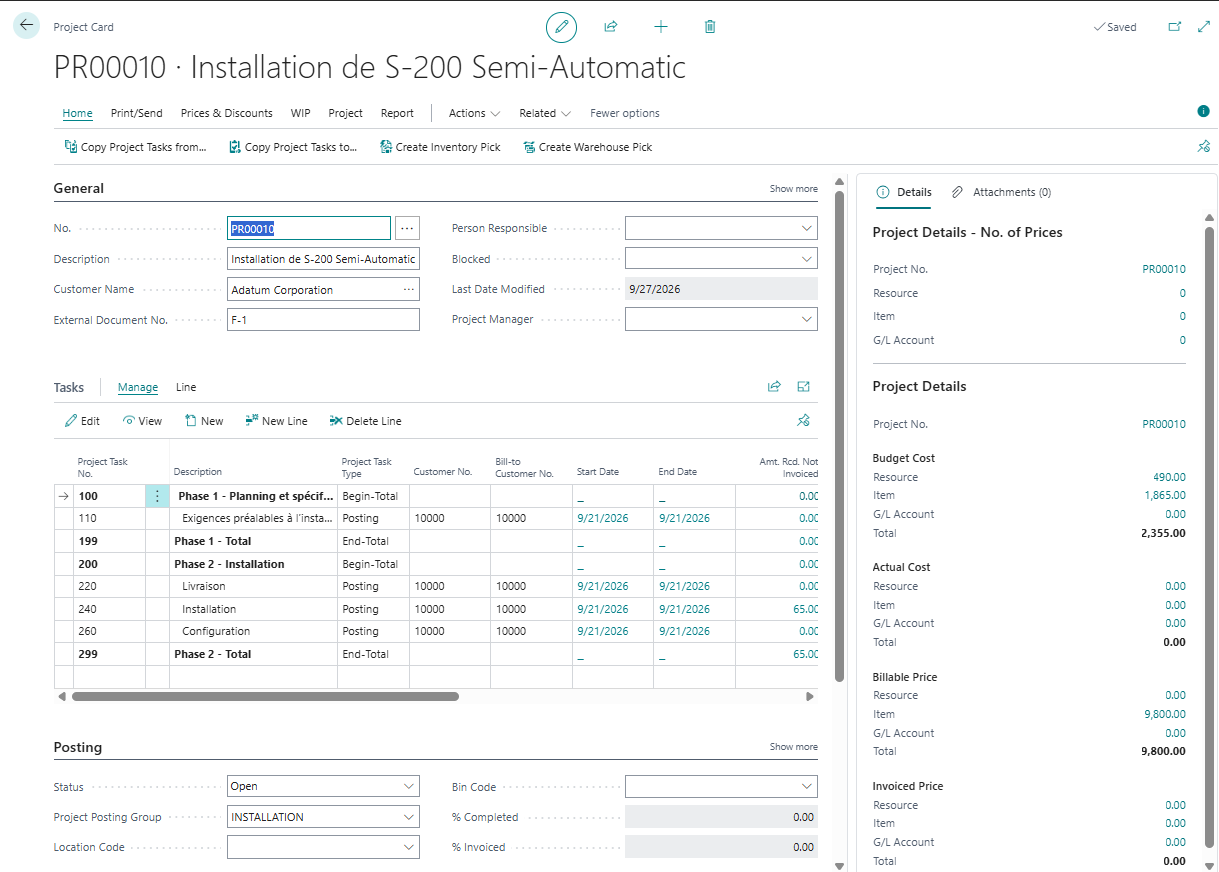Screen dimensions: 1219x872
Task: Click Copy Project Tasks to action
Action: pos(293,147)
